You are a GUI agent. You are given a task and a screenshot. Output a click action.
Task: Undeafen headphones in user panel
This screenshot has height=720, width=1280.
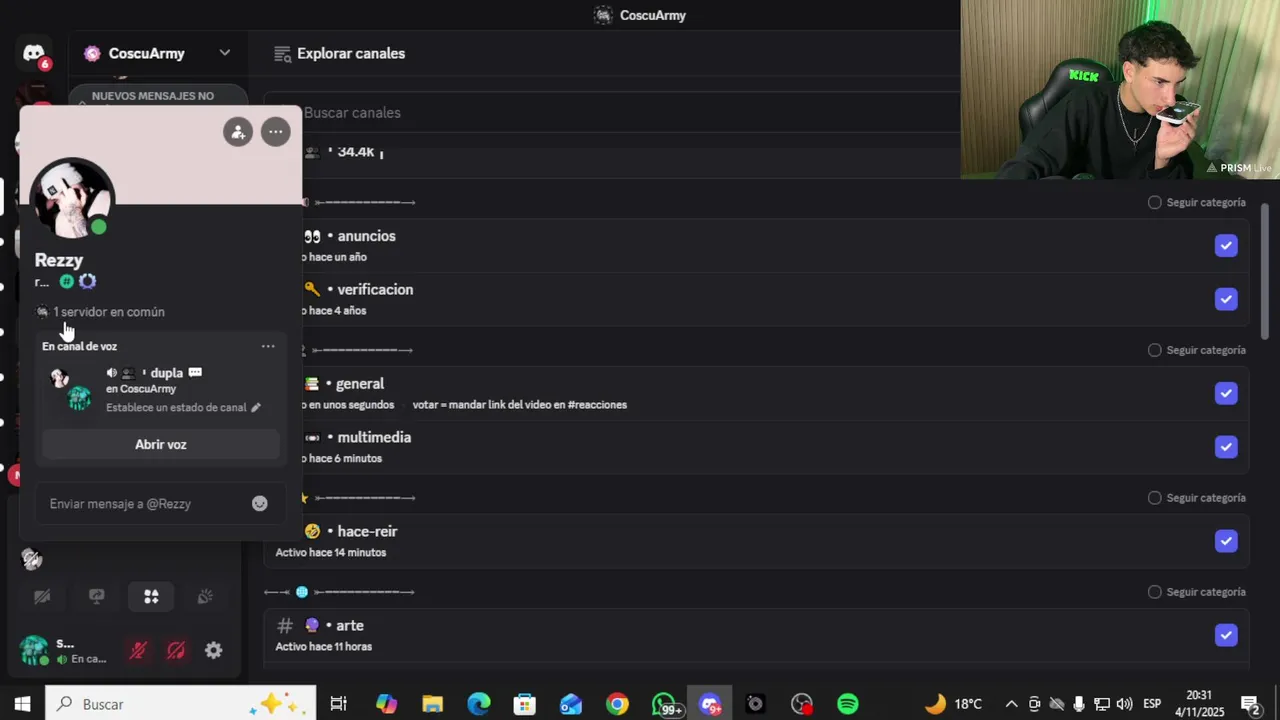coord(176,650)
